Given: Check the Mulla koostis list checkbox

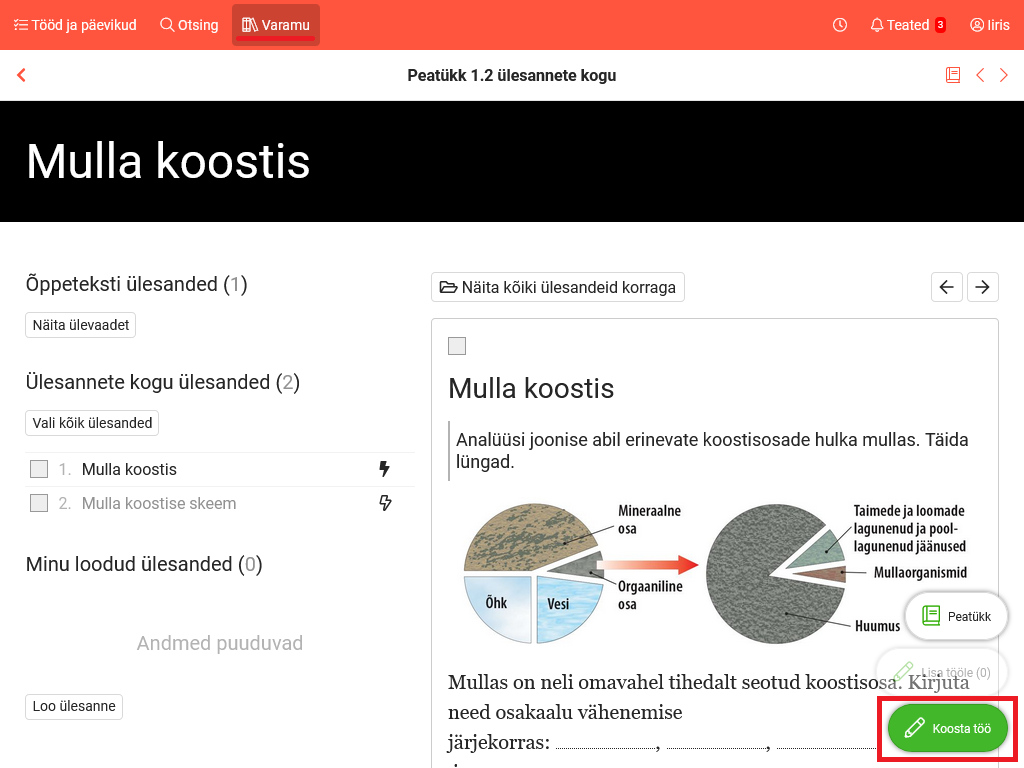Looking at the screenshot, I should [x=39, y=469].
